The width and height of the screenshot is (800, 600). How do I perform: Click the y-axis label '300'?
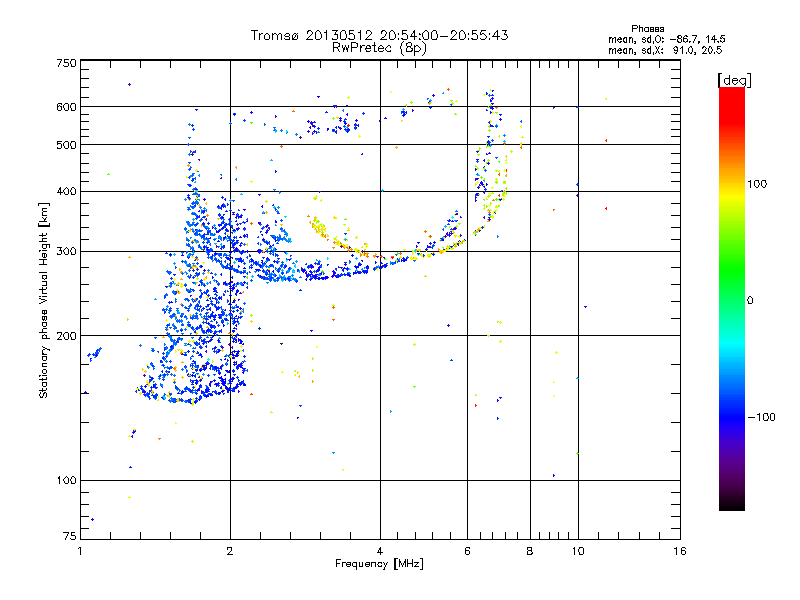pos(66,252)
